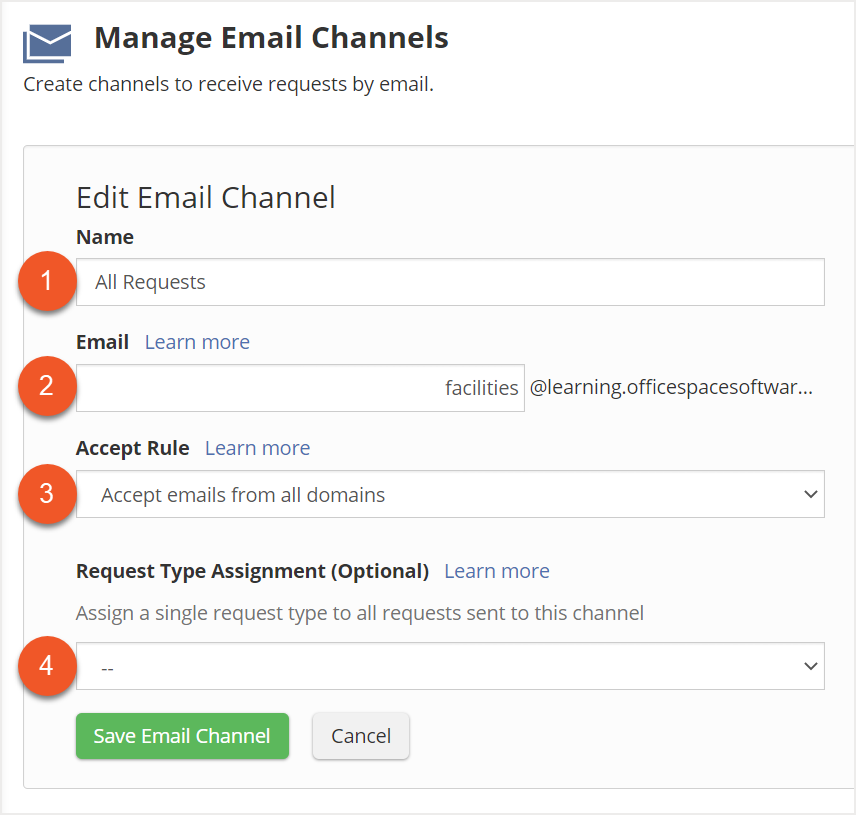Image resolution: width=856 pixels, height=815 pixels.
Task: Click orange badge 4 by the request type selector
Action: click(46, 666)
